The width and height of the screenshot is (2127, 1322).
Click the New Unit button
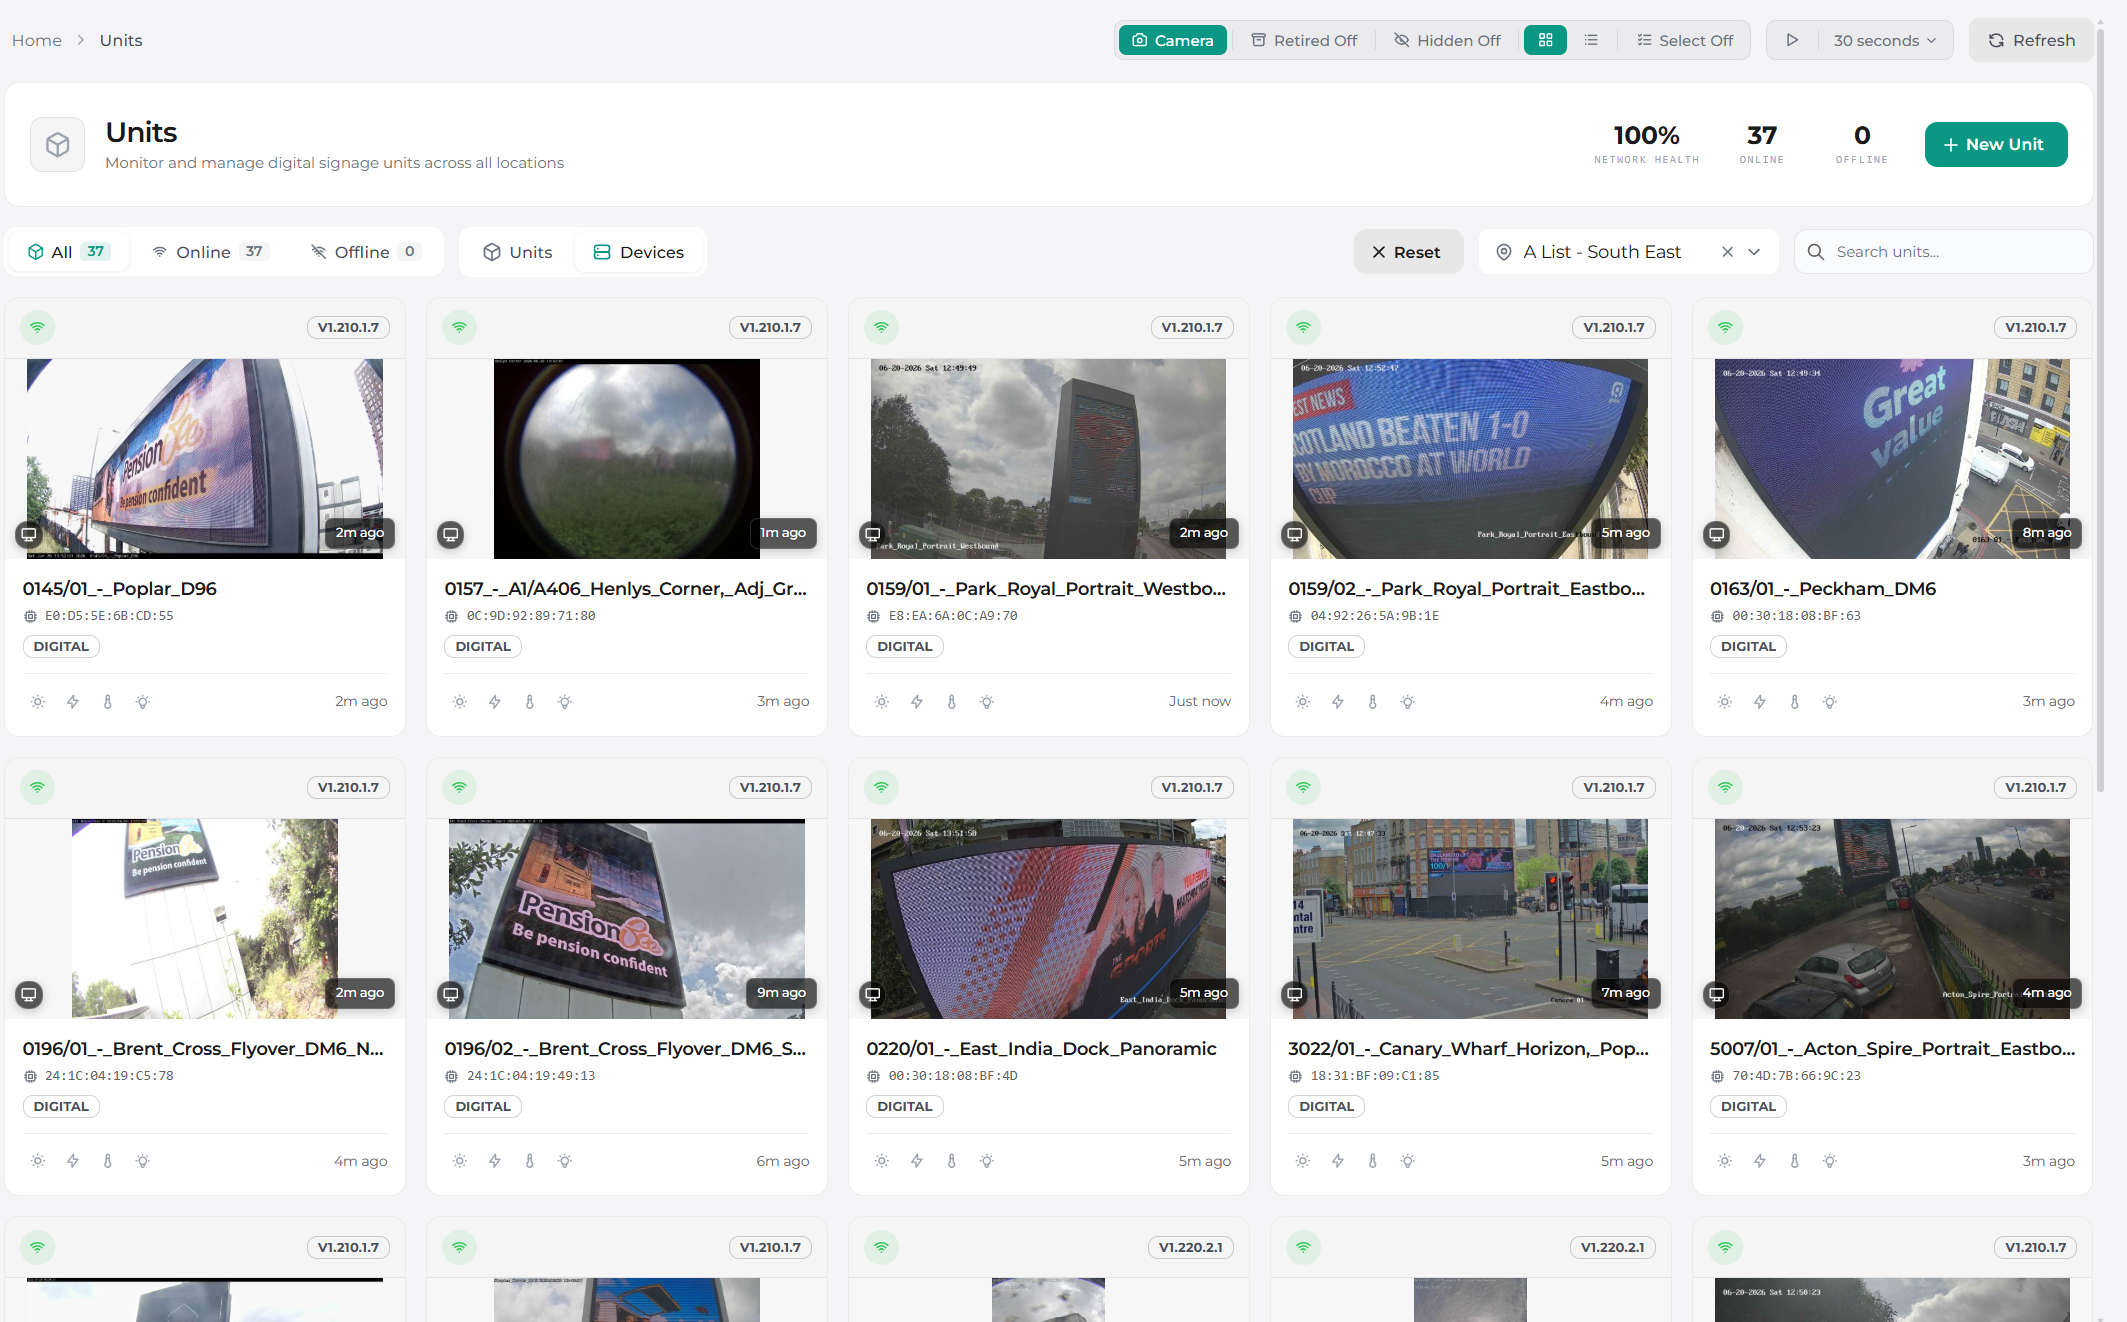pos(1995,144)
